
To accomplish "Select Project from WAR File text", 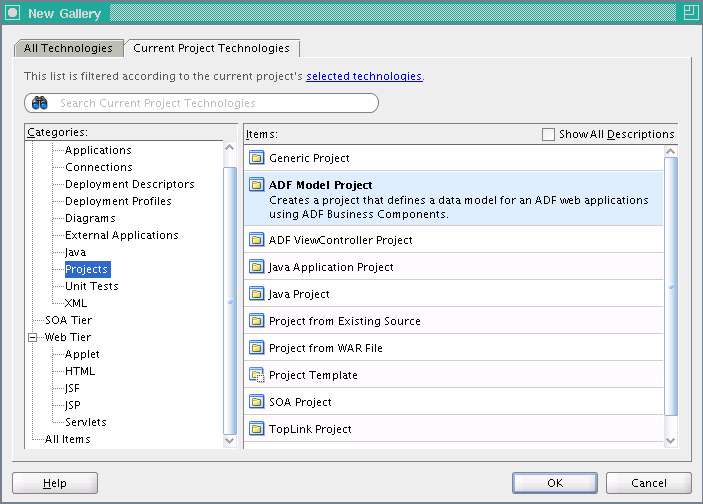I will (x=325, y=348).
